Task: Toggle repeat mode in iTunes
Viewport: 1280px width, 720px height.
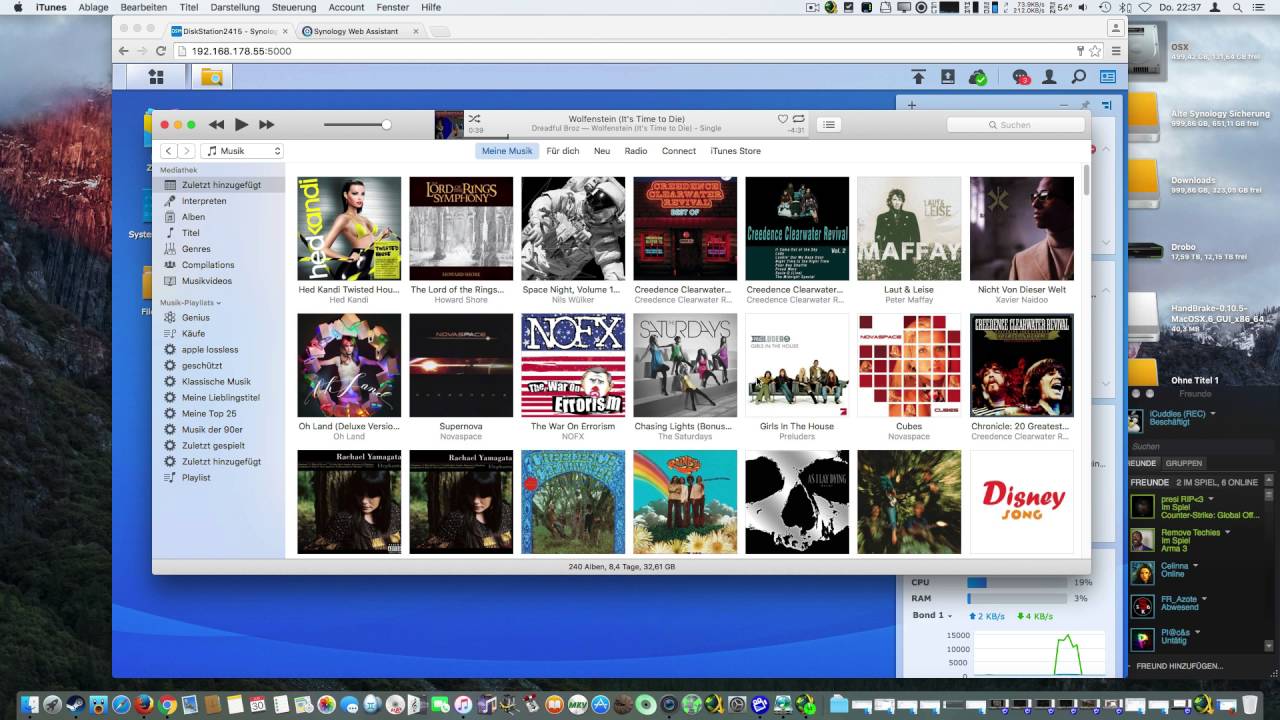Action: (799, 118)
